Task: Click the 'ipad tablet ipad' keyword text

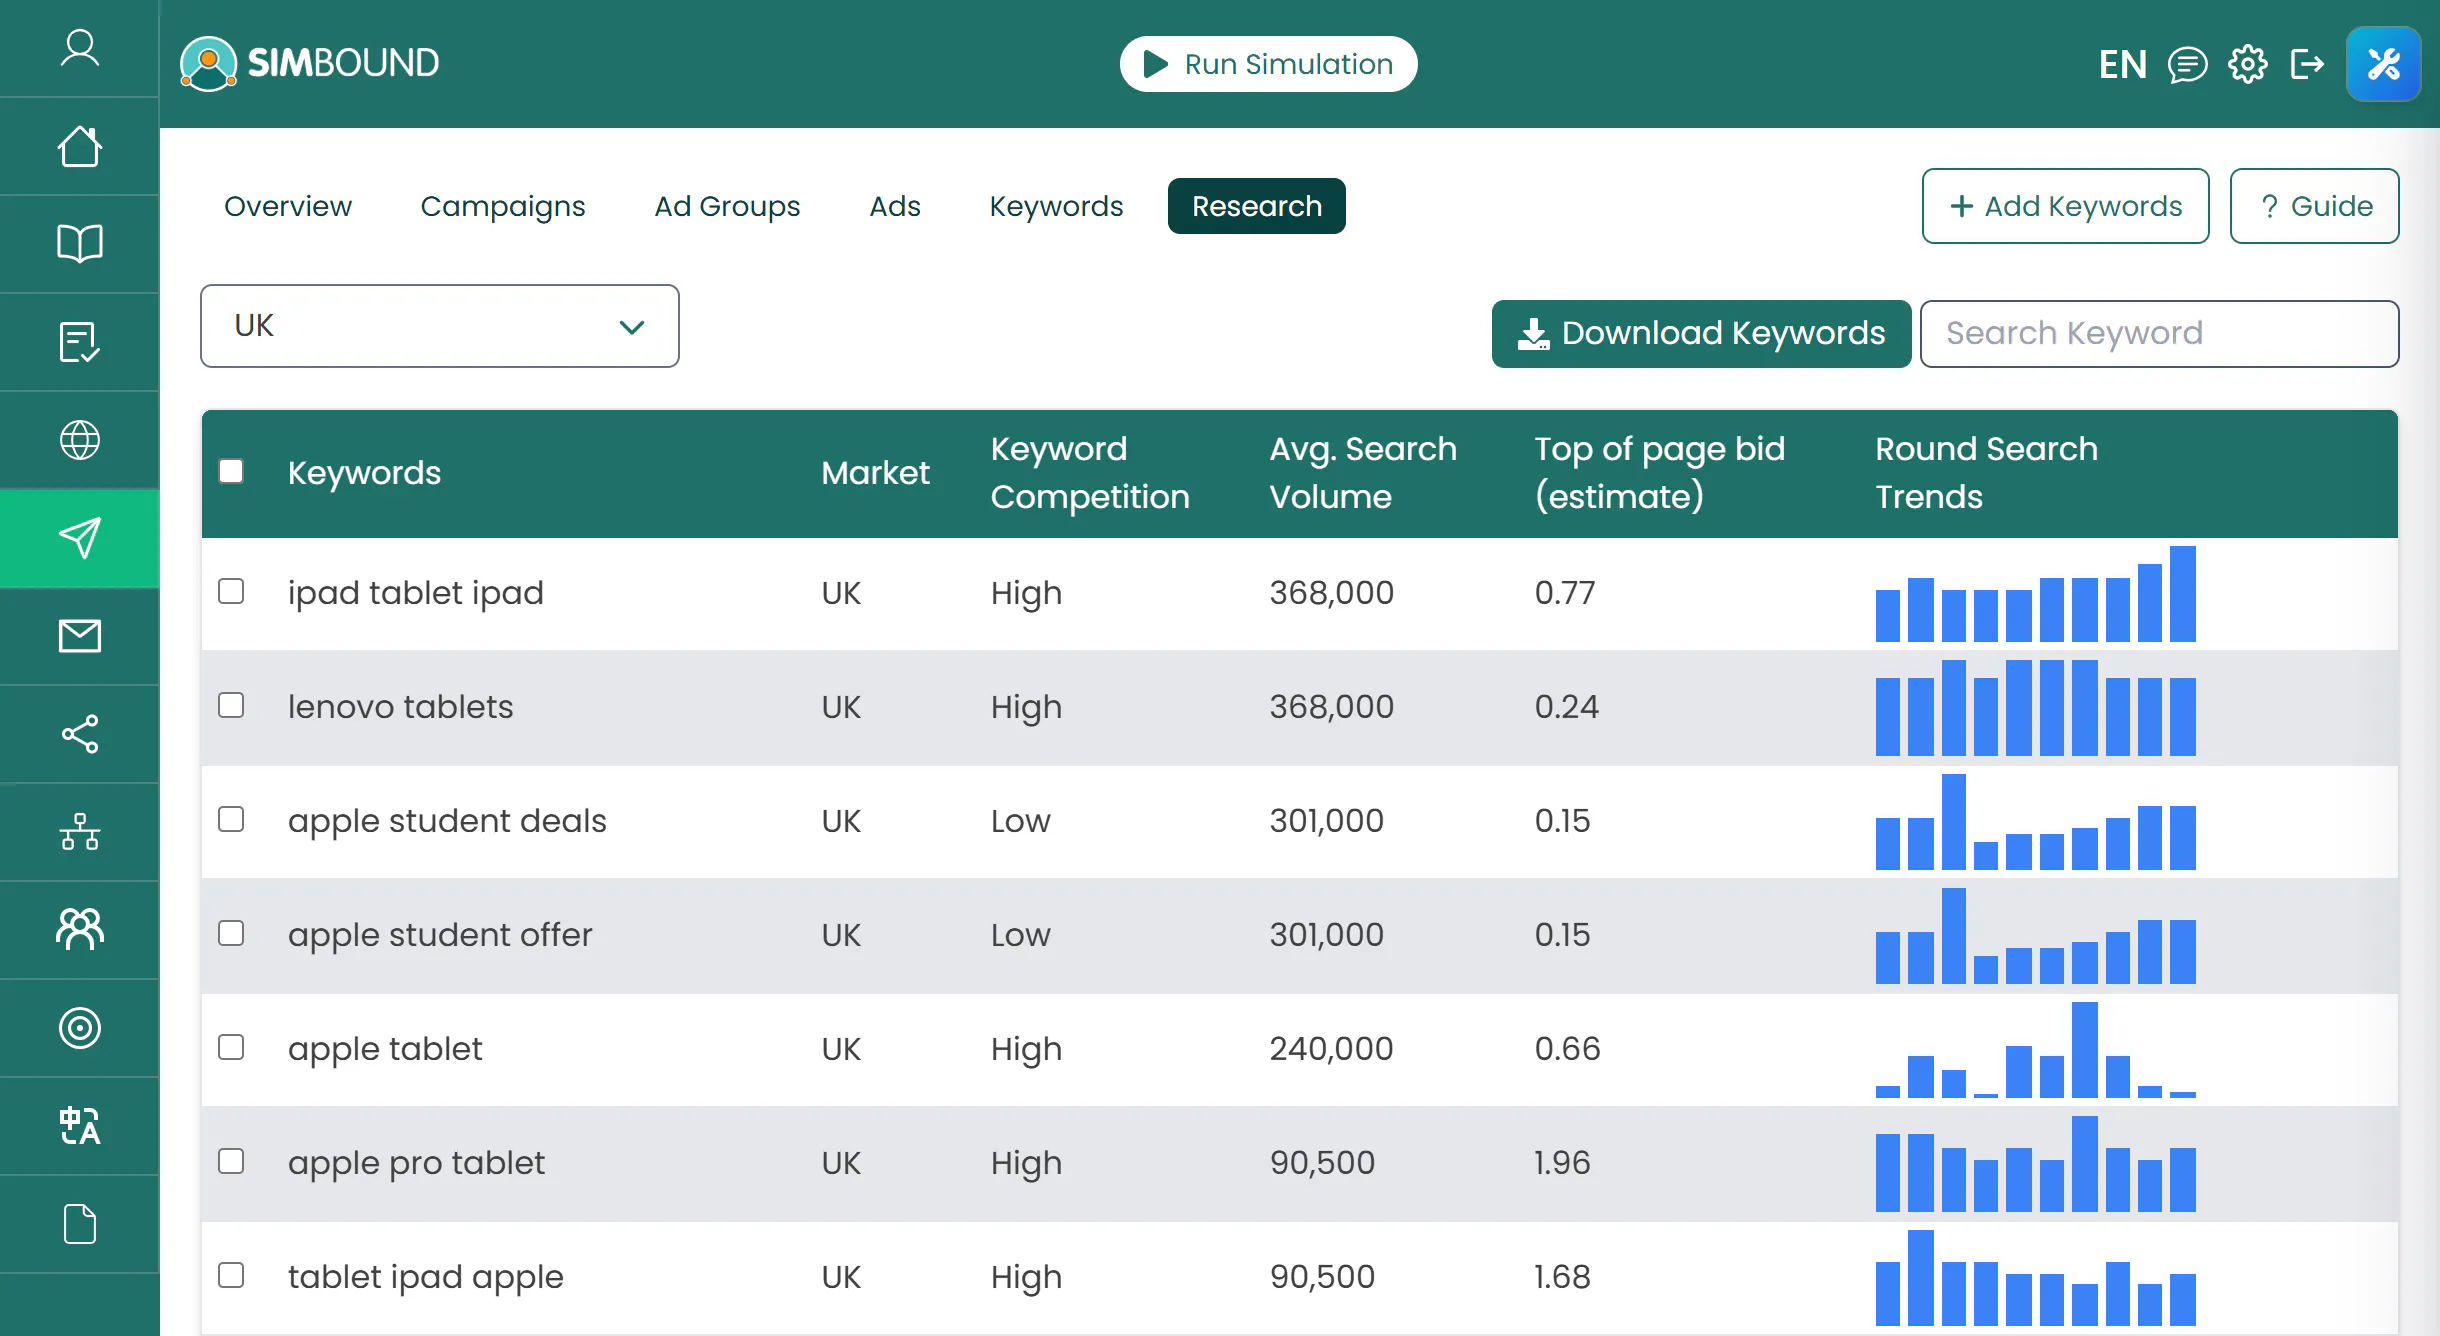Action: tap(416, 593)
